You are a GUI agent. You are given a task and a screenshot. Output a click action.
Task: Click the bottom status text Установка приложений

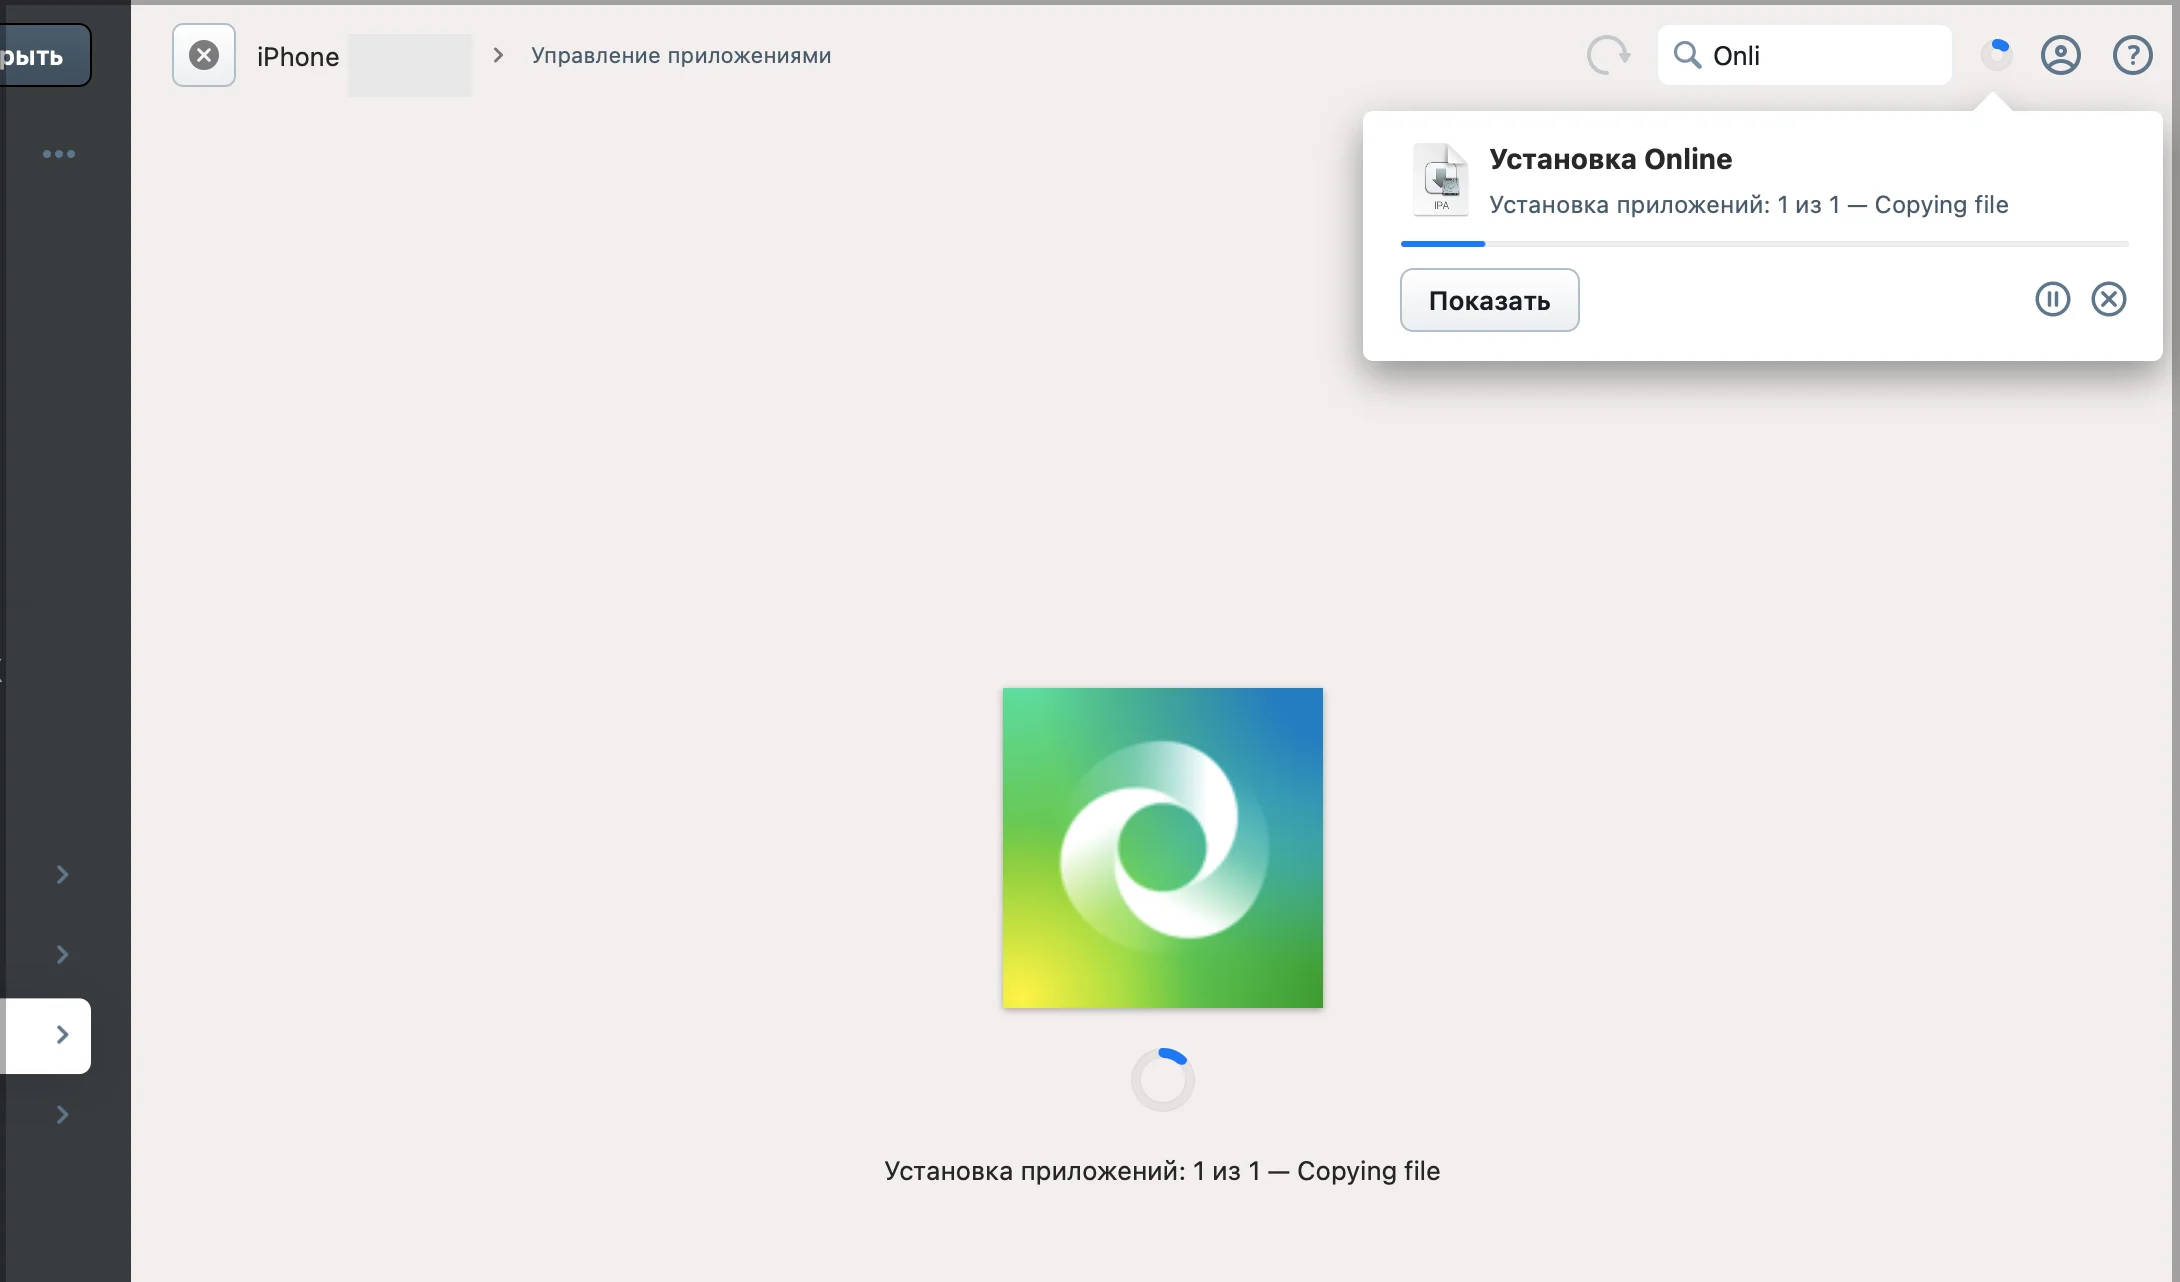pyautogui.click(x=1162, y=1171)
